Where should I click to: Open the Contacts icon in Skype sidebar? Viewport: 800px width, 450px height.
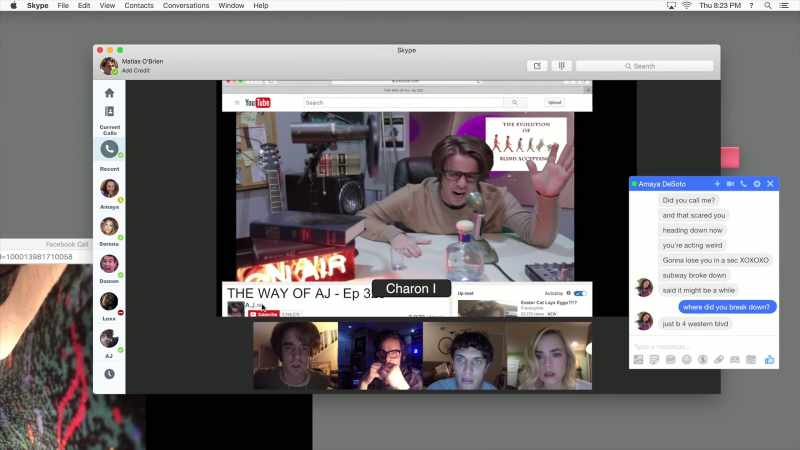[109, 111]
